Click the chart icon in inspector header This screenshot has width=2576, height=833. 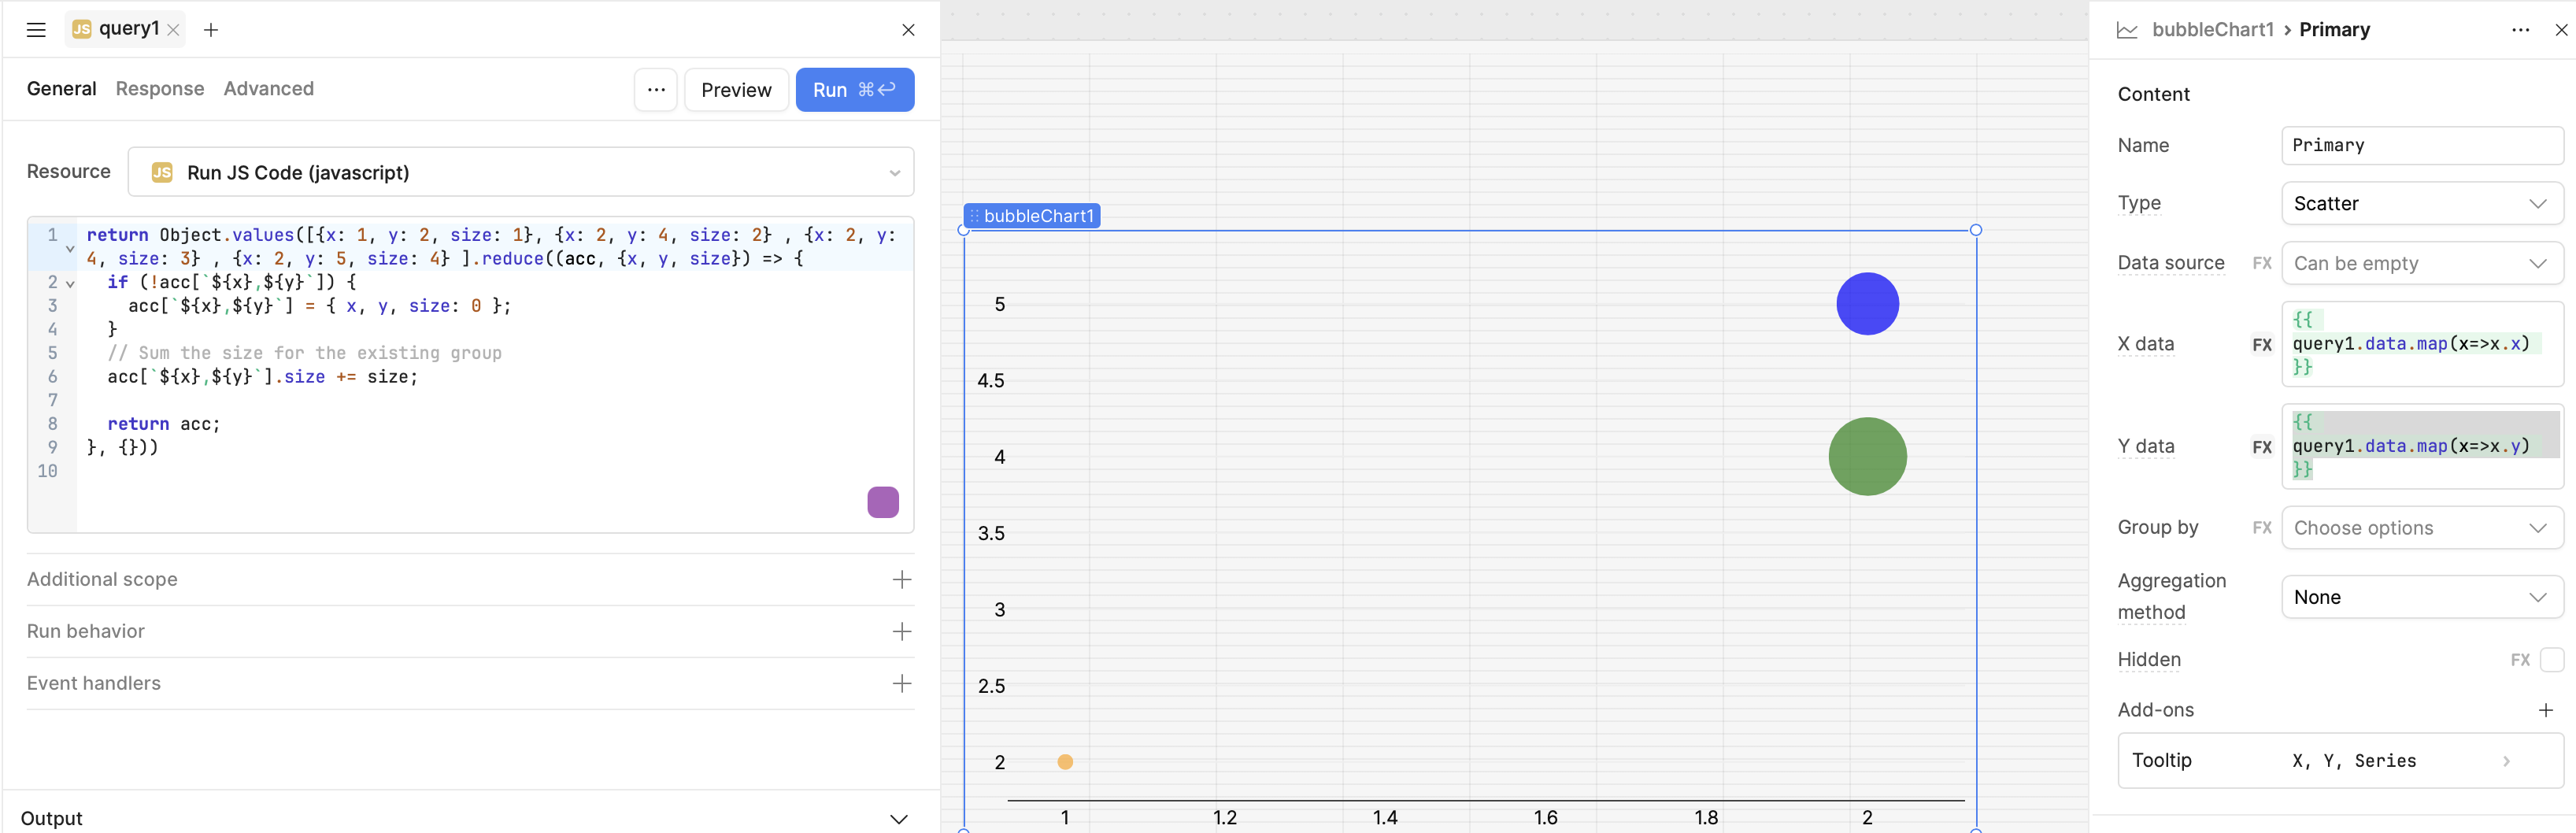[2127, 30]
